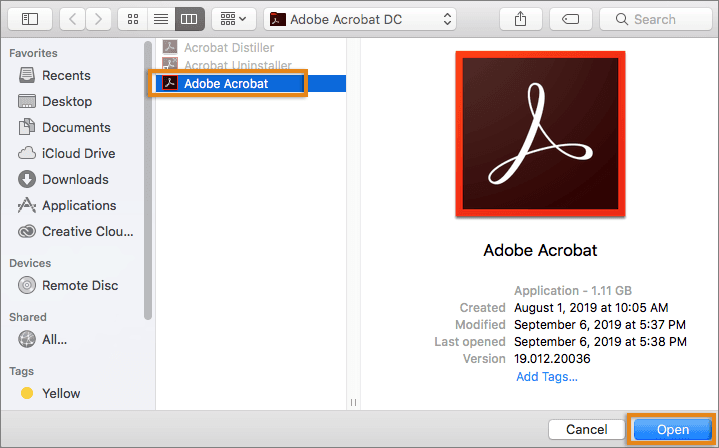
Task: Switch to list view
Action: (161, 19)
